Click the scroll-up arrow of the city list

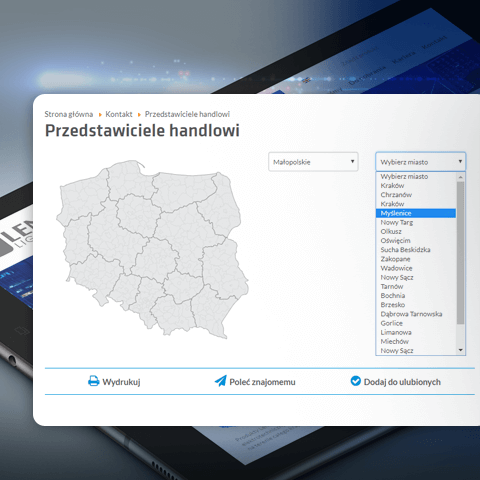click(x=461, y=177)
